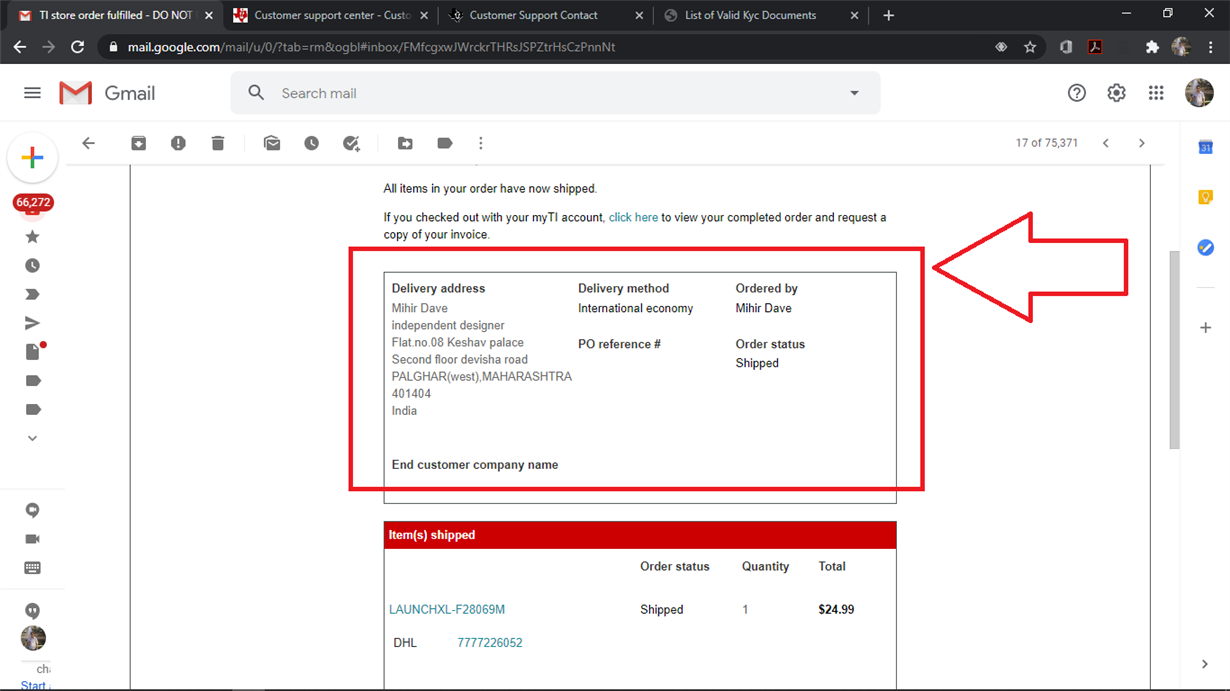Delete this email with trash icon
Screen dimensions: 1230x691
[218, 143]
